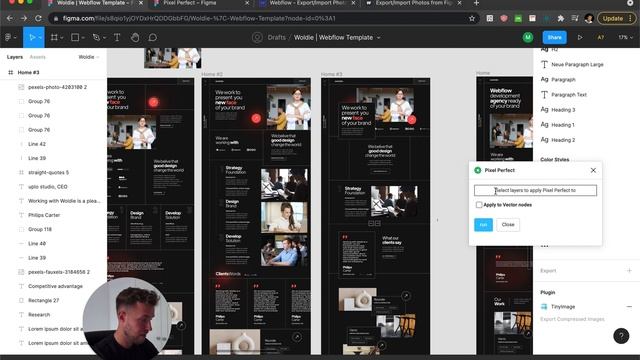This screenshot has width=640, height=360.
Task: Select the Research text layer
Action: pyautogui.click(x=39, y=315)
